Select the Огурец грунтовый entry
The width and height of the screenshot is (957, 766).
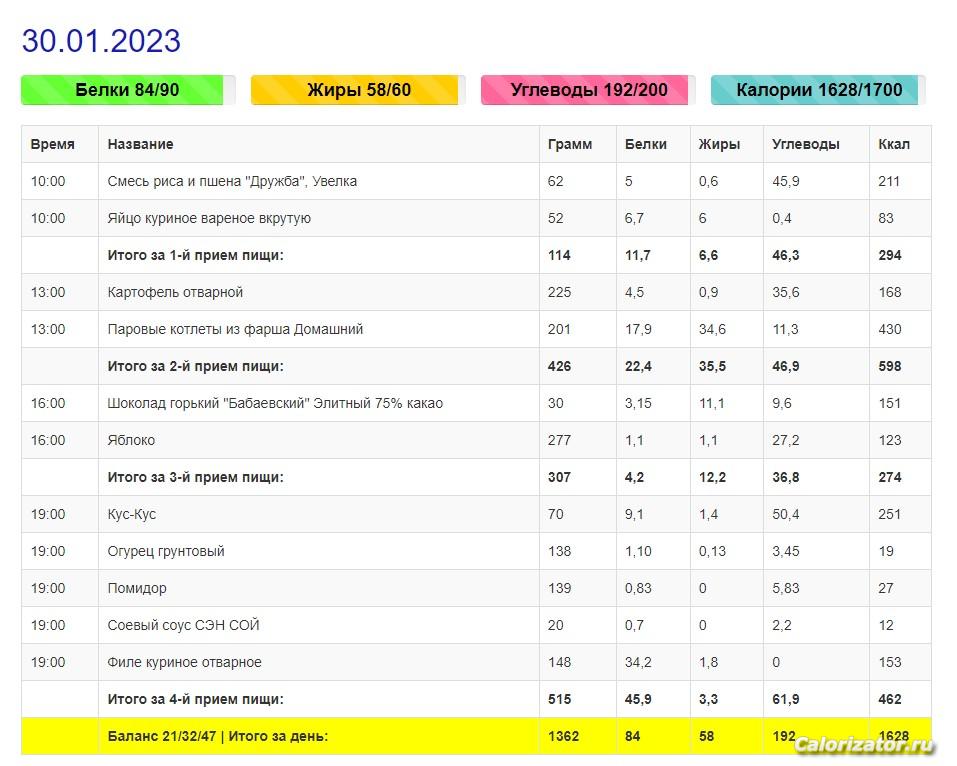point(166,551)
